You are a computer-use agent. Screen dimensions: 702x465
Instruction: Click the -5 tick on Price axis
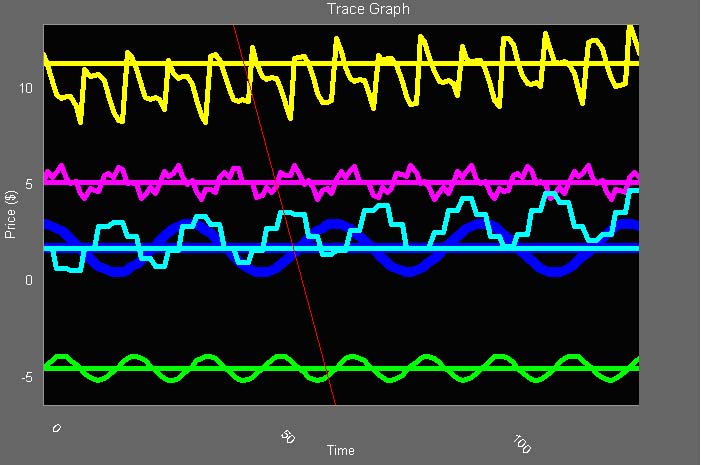click(28, 377)
